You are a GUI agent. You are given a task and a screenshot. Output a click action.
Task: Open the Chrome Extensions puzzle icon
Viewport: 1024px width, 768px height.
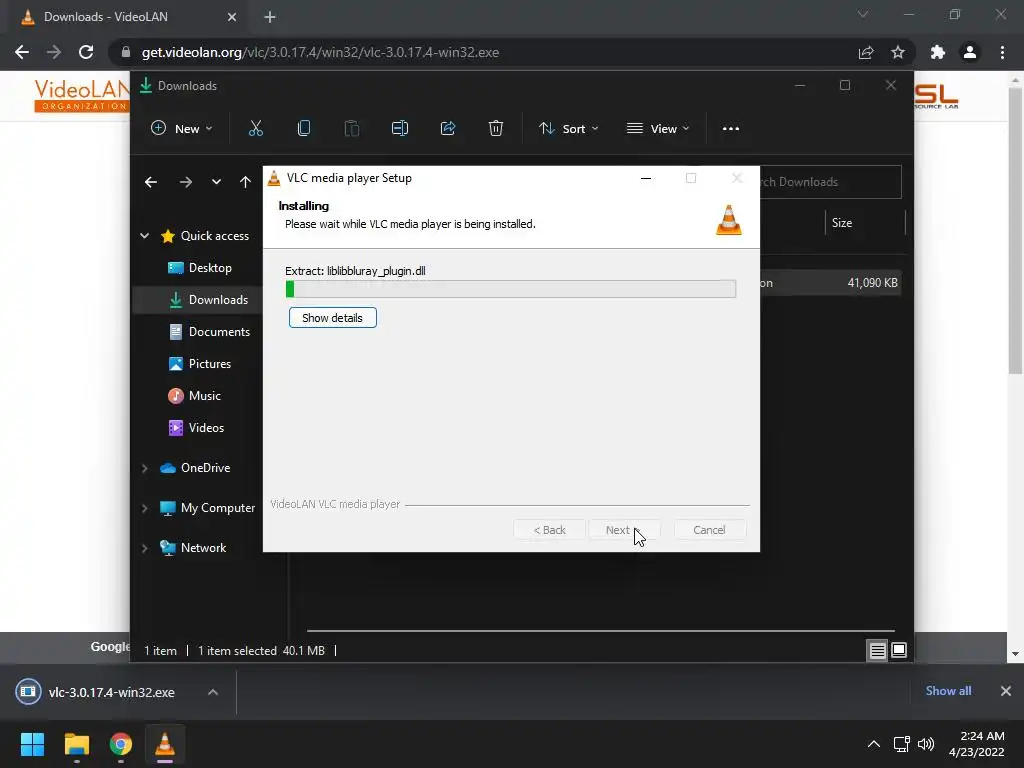click(938, 52)
